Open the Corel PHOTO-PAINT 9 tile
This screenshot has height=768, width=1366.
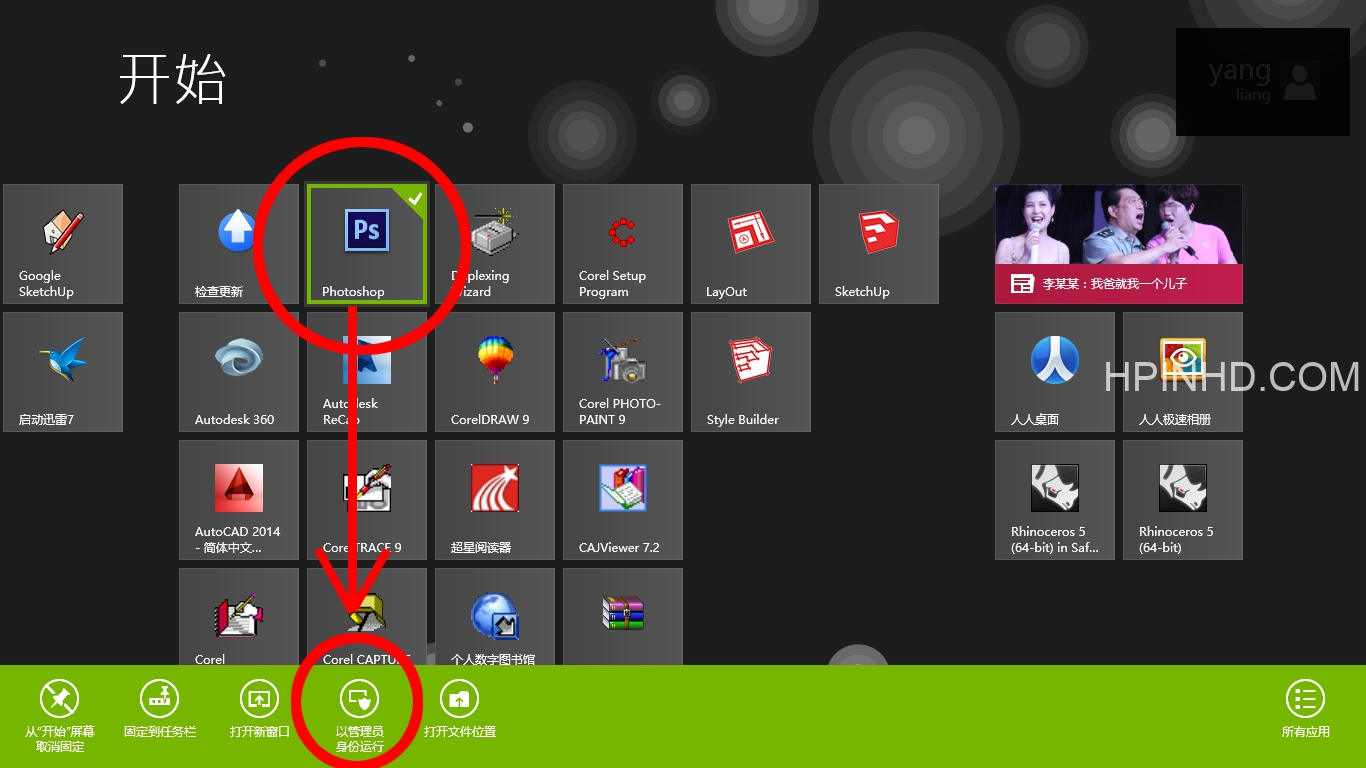click(623, 372)
